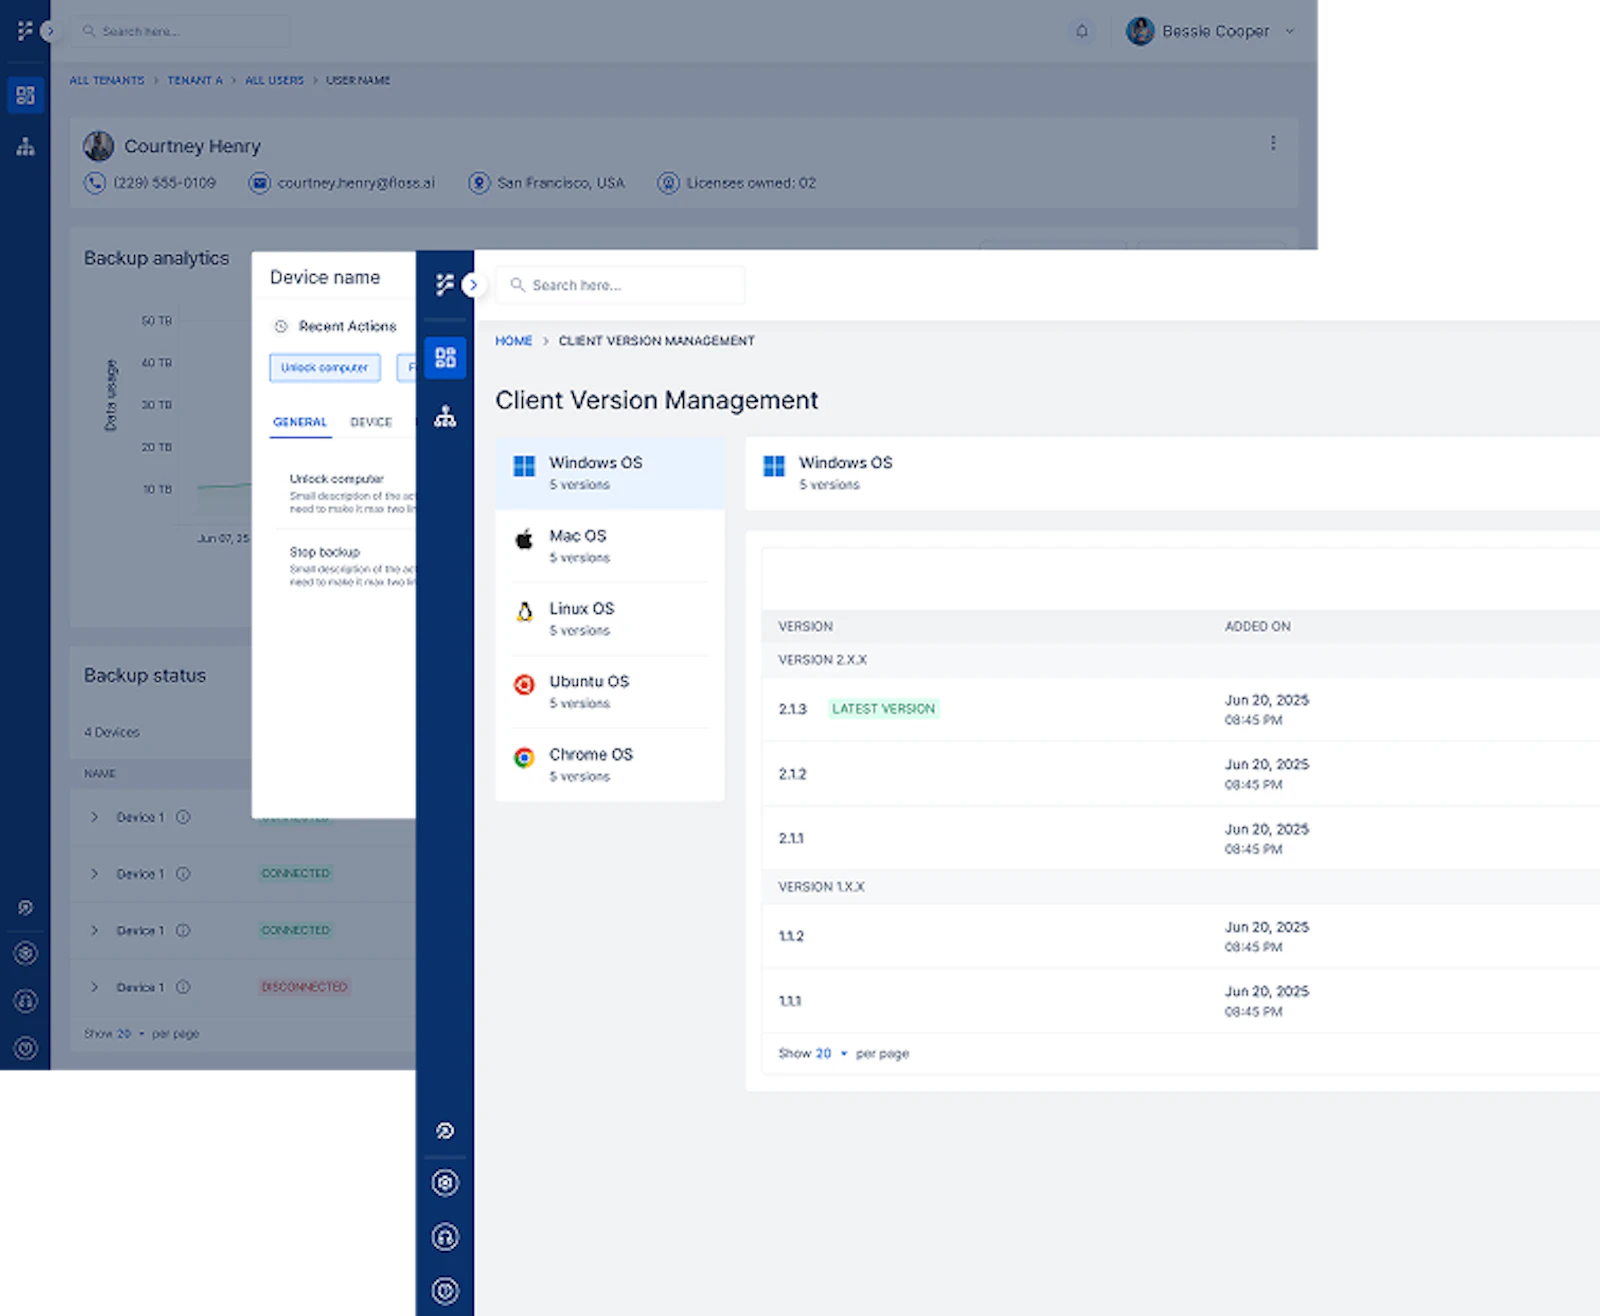Image resolution: width=1600 pixels, height=1316 pixels.
Task: Click the headset support icon in the sidebar
Action: (446, 1236)
